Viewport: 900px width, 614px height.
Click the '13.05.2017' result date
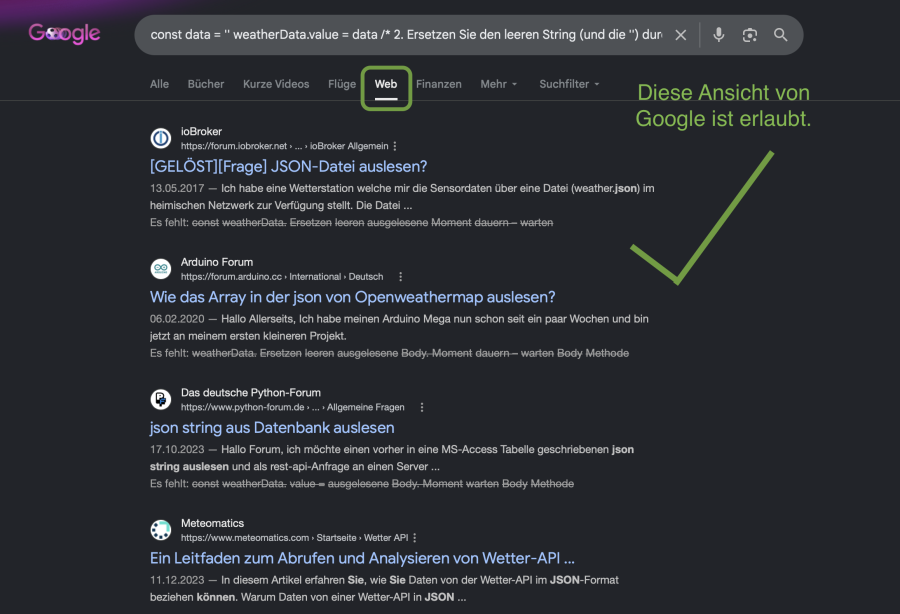177,188
